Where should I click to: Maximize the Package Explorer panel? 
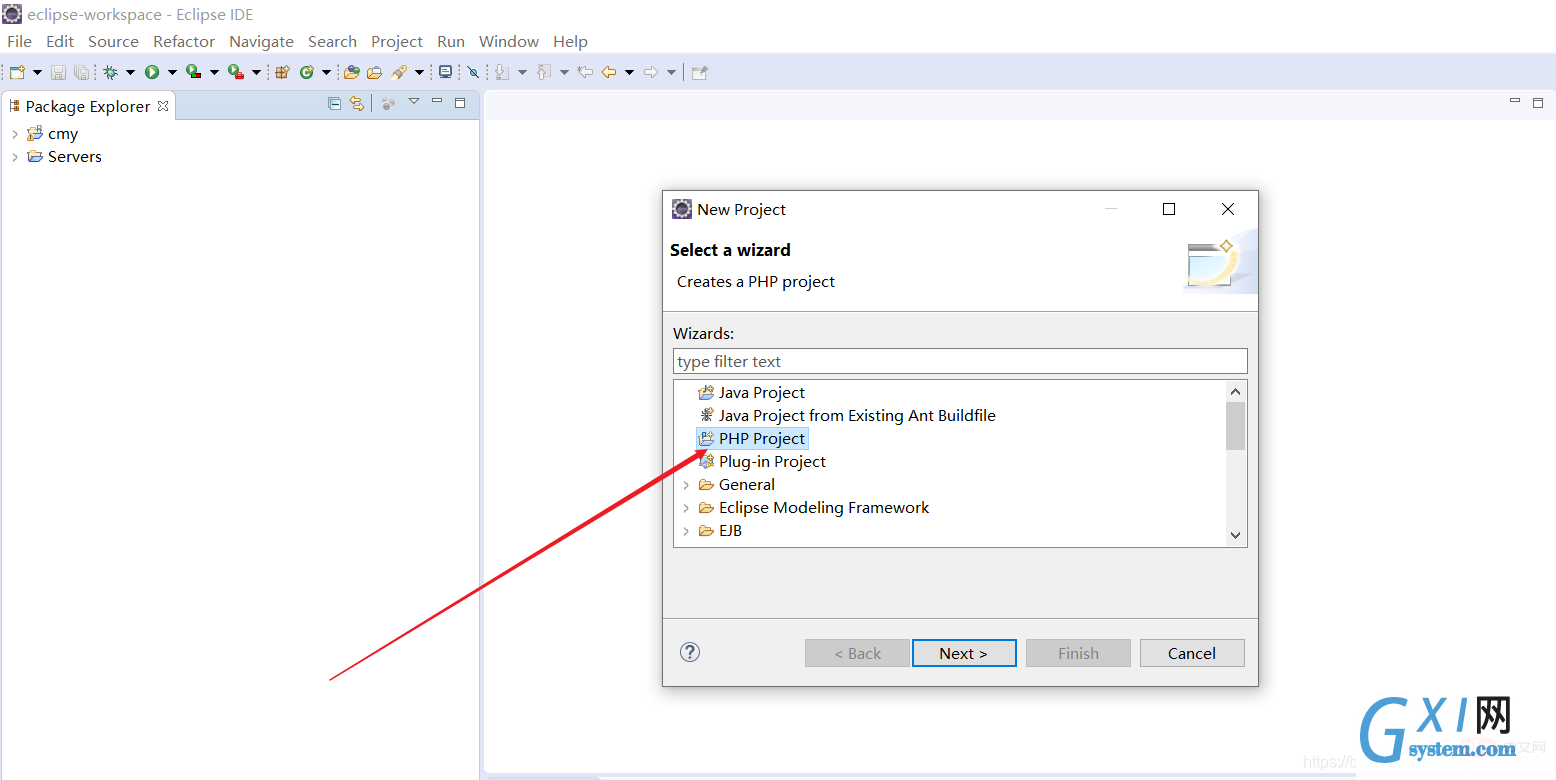point(460,102)
